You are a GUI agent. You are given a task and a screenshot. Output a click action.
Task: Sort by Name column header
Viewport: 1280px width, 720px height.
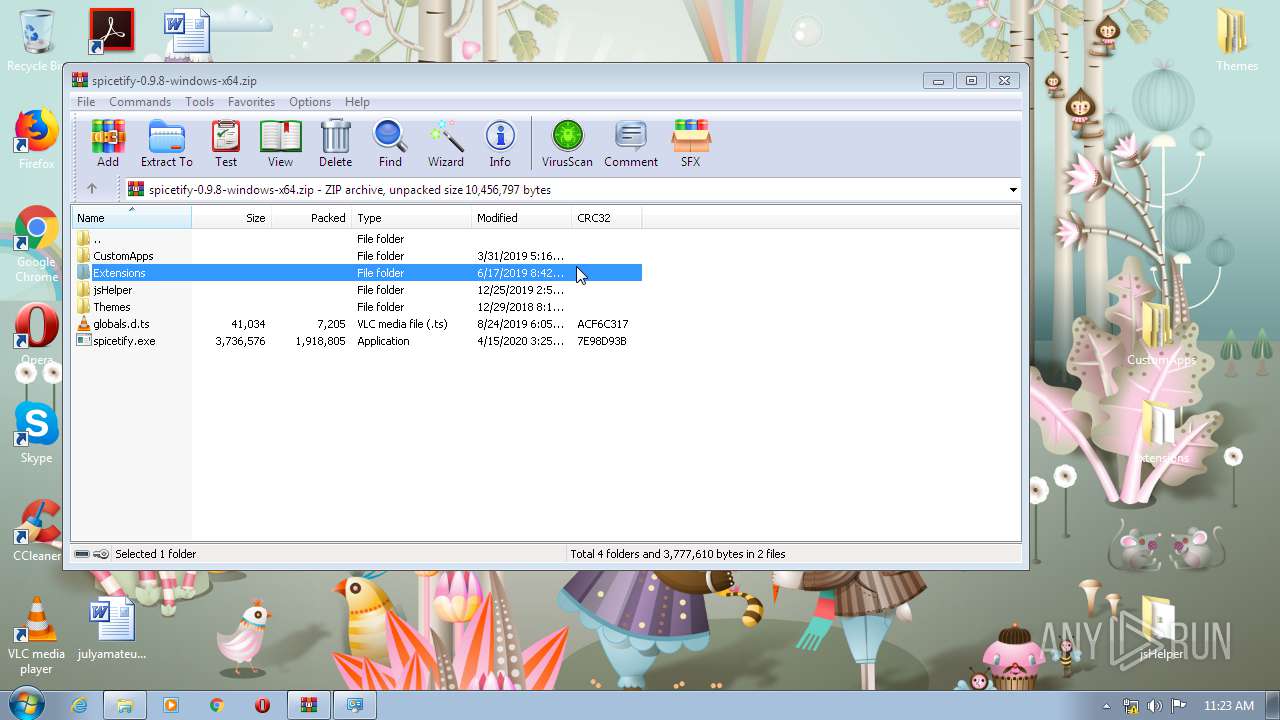pos(131,218)
